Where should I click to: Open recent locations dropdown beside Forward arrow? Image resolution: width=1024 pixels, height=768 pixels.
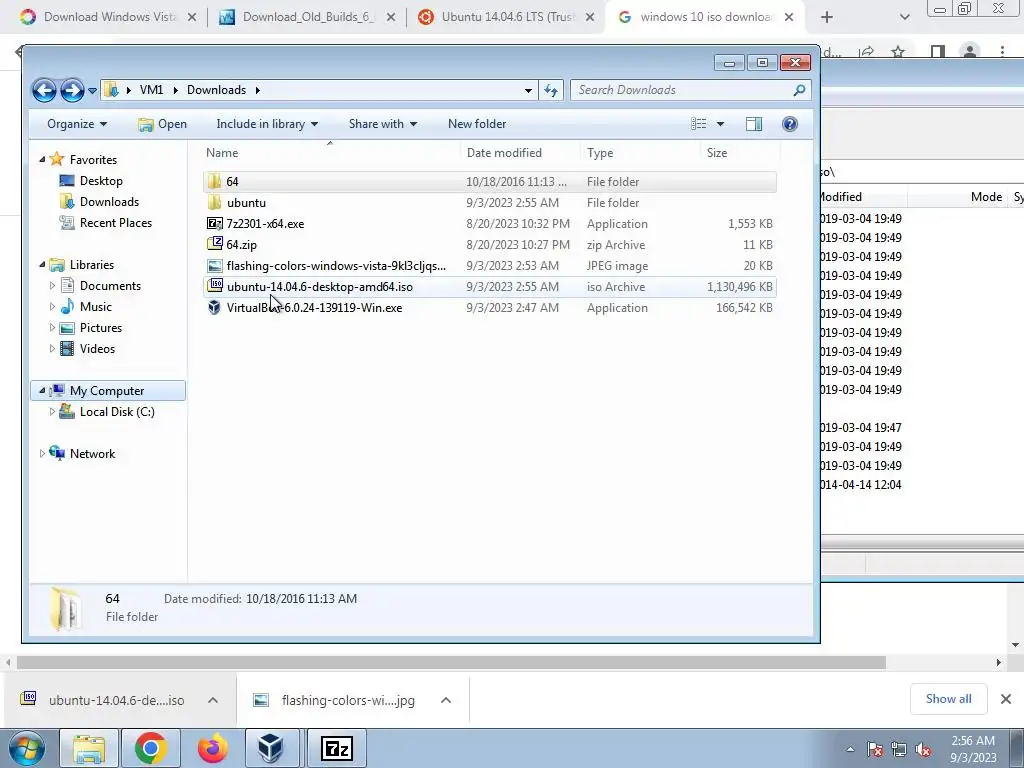pos(92,90)
